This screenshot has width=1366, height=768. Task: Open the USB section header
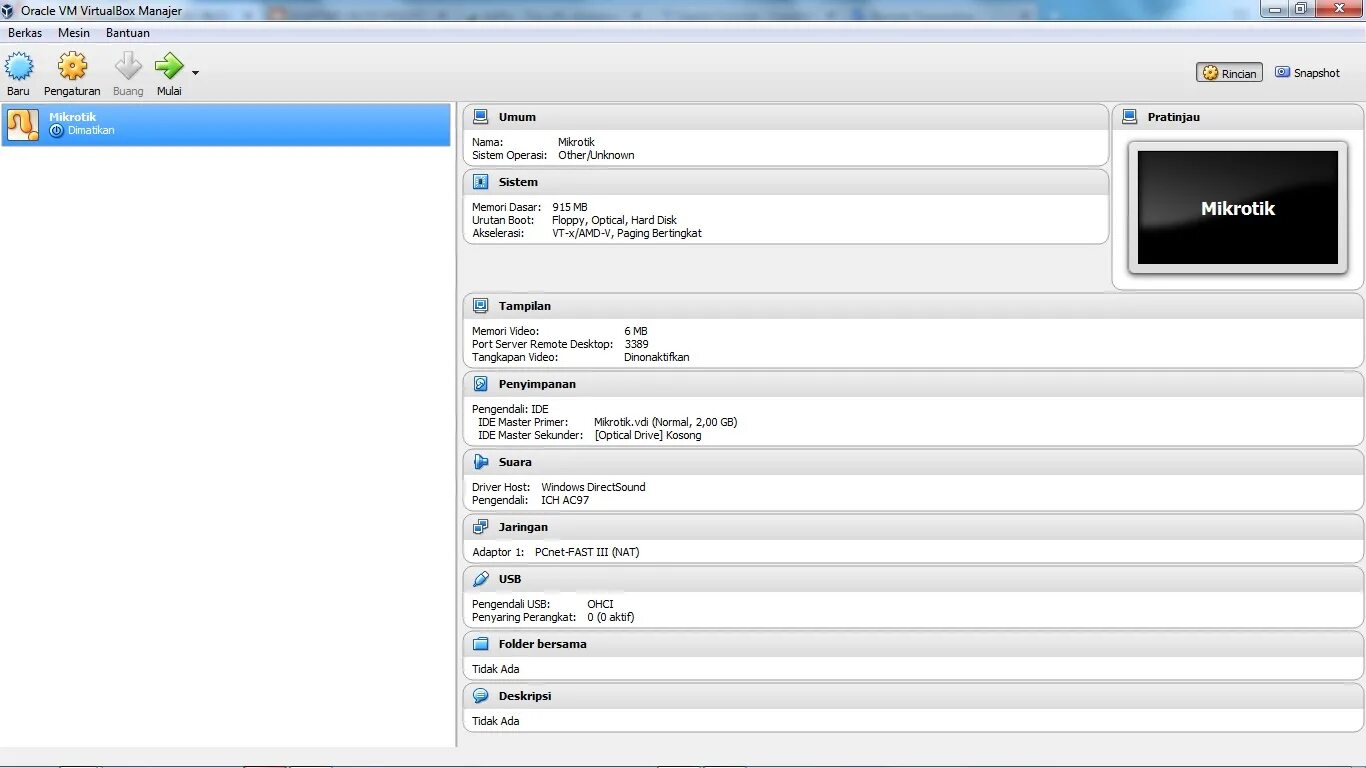pyautogui.click(x=914, y=579)
